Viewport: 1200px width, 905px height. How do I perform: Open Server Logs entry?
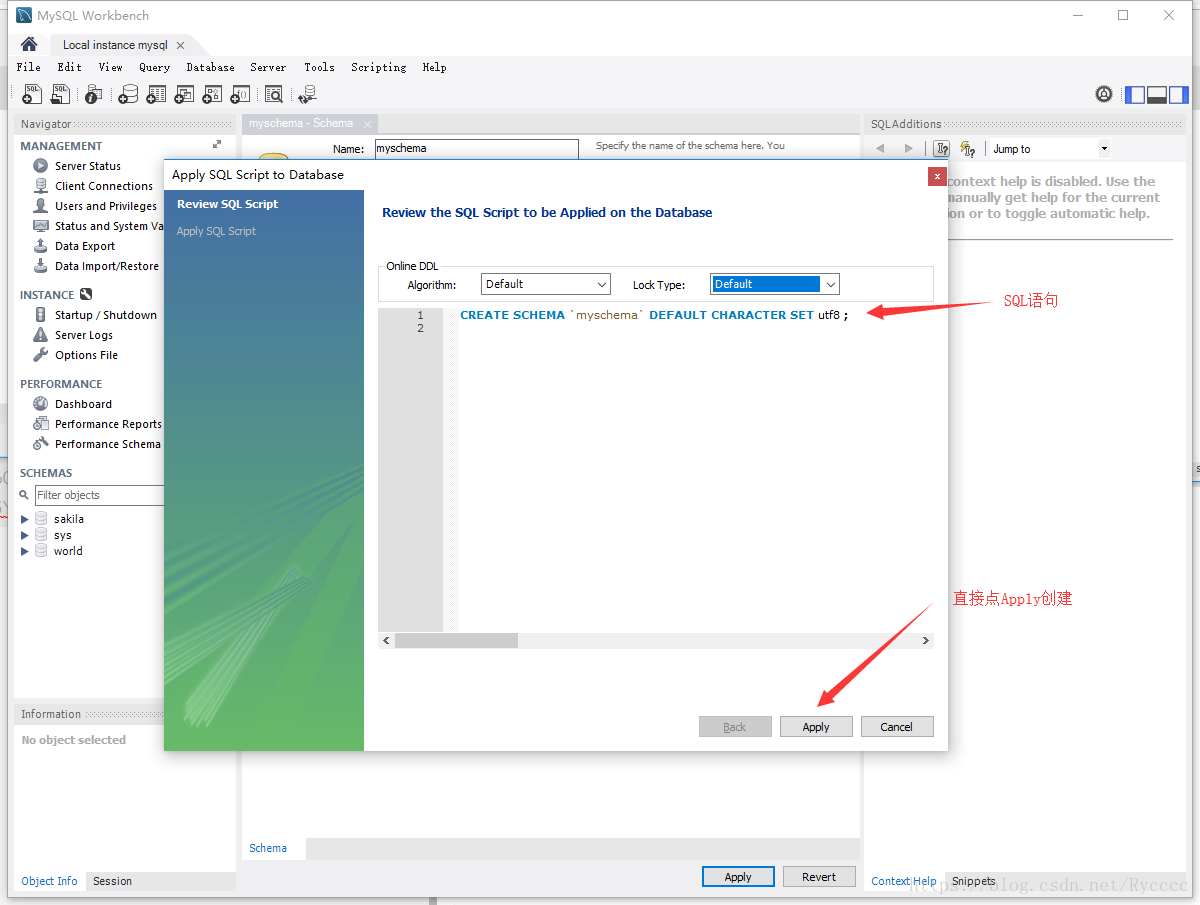click(x=84, y=335)
